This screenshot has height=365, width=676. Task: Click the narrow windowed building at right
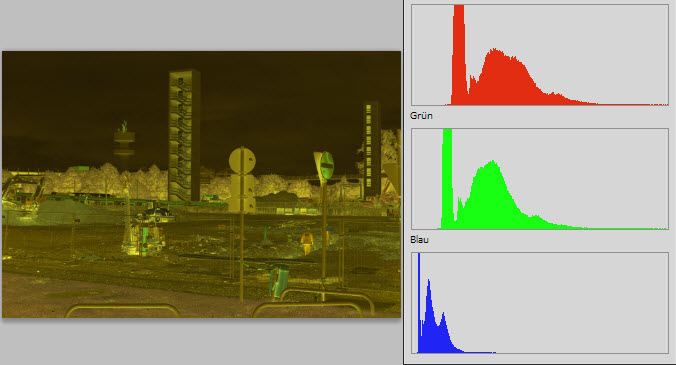371,150
